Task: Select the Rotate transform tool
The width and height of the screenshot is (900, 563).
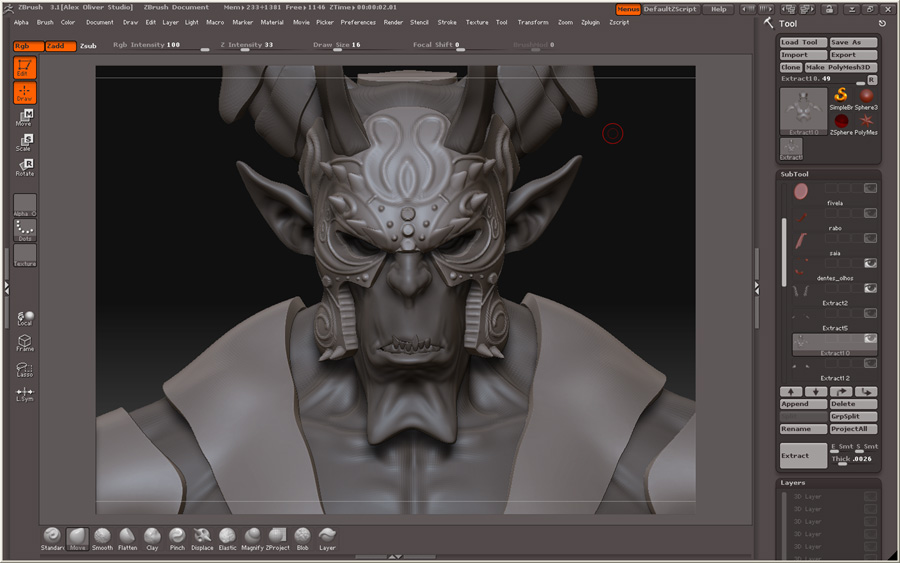Action: (25, 168)
